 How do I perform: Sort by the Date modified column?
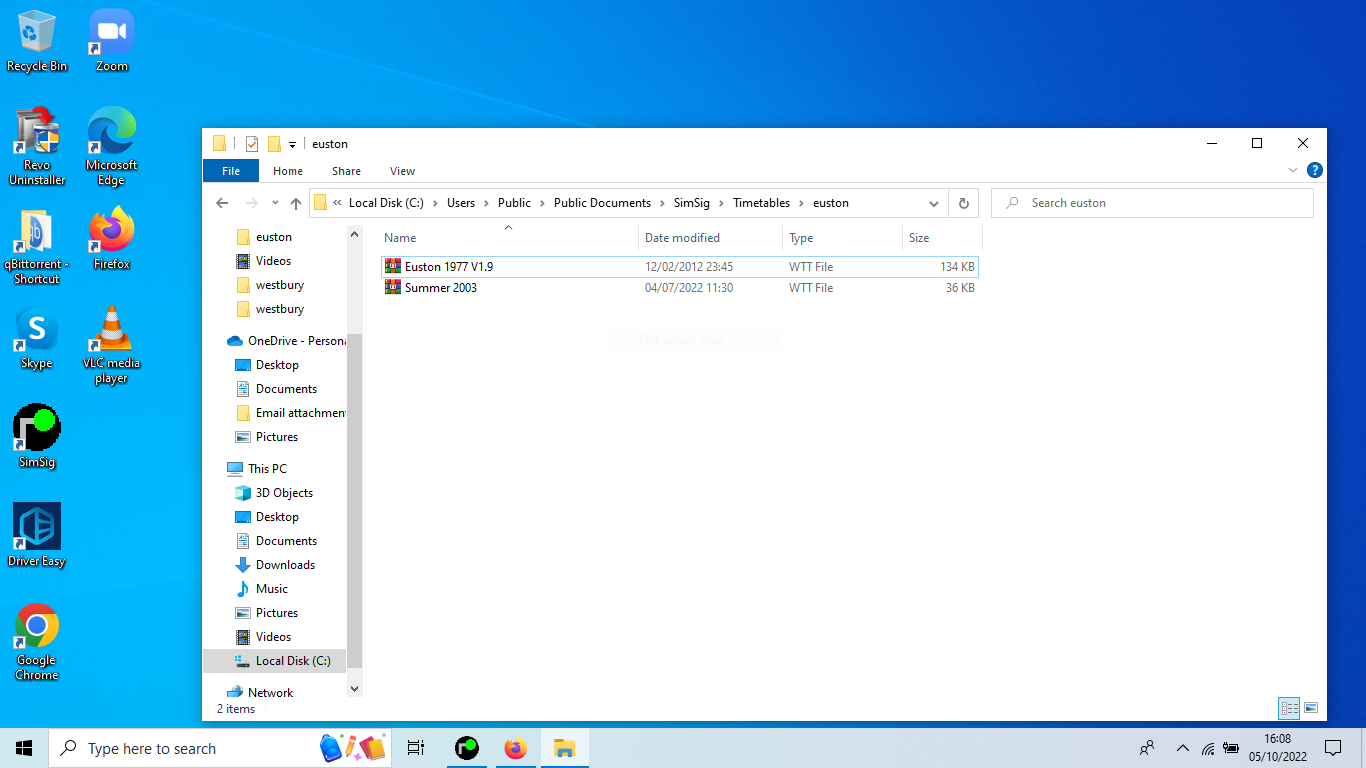tap(710, 238)
